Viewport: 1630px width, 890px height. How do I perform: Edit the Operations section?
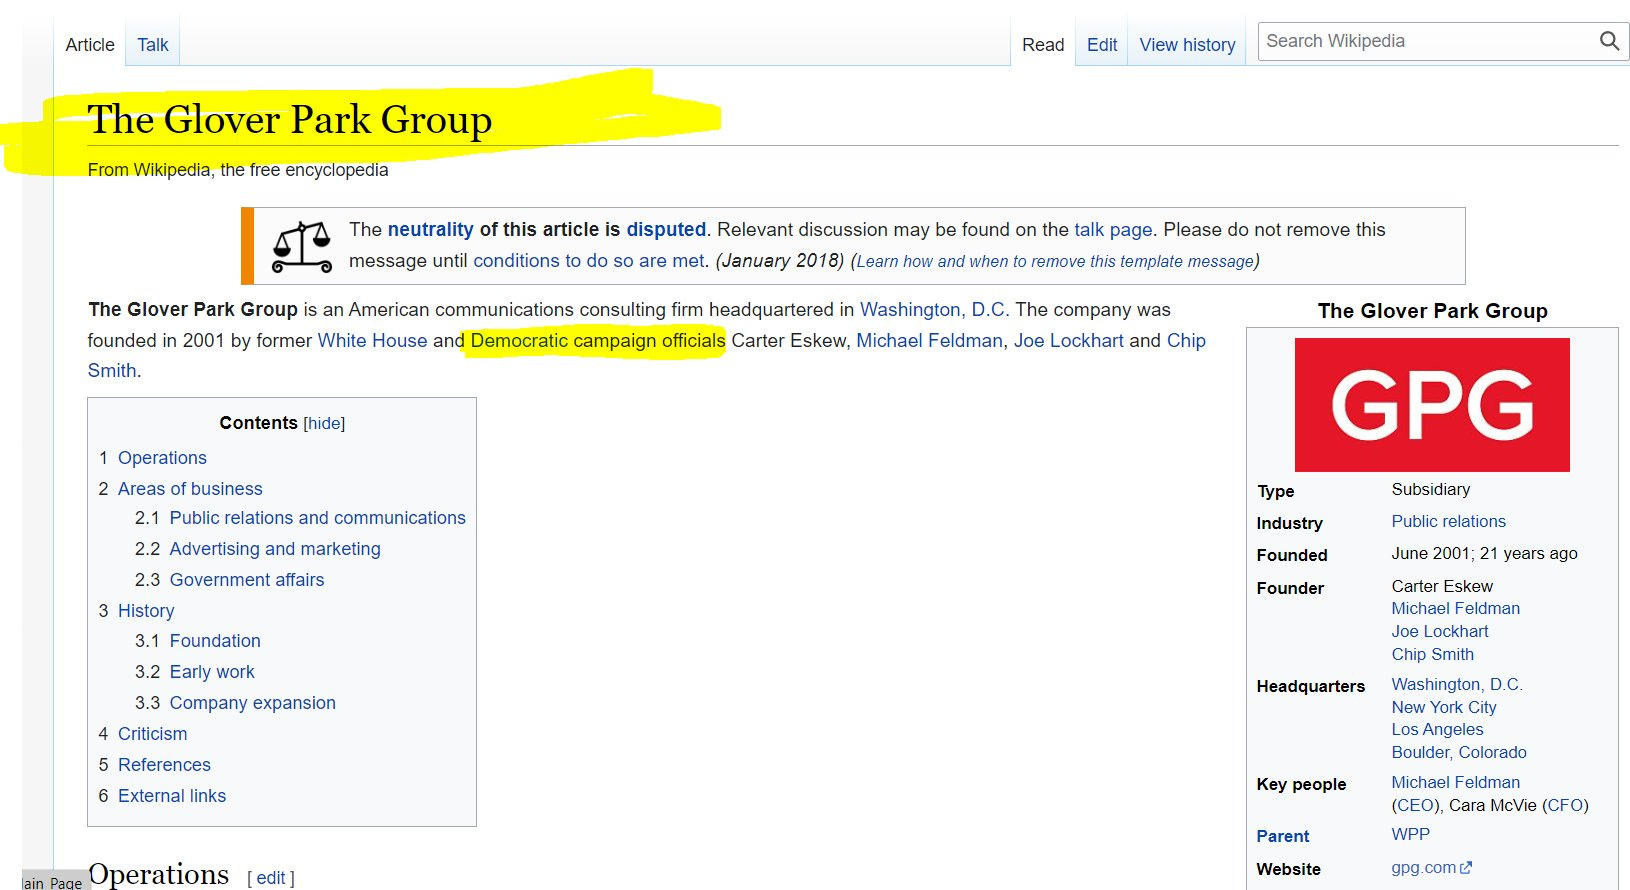coord(271,878)
